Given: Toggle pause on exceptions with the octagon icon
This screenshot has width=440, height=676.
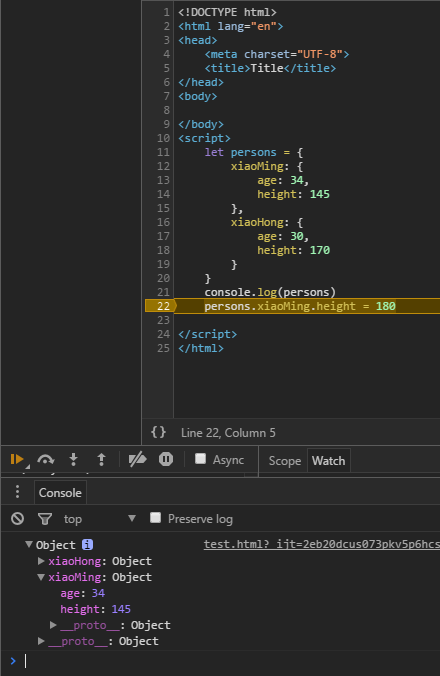Looking at the screenshot, I should (166, 459).
